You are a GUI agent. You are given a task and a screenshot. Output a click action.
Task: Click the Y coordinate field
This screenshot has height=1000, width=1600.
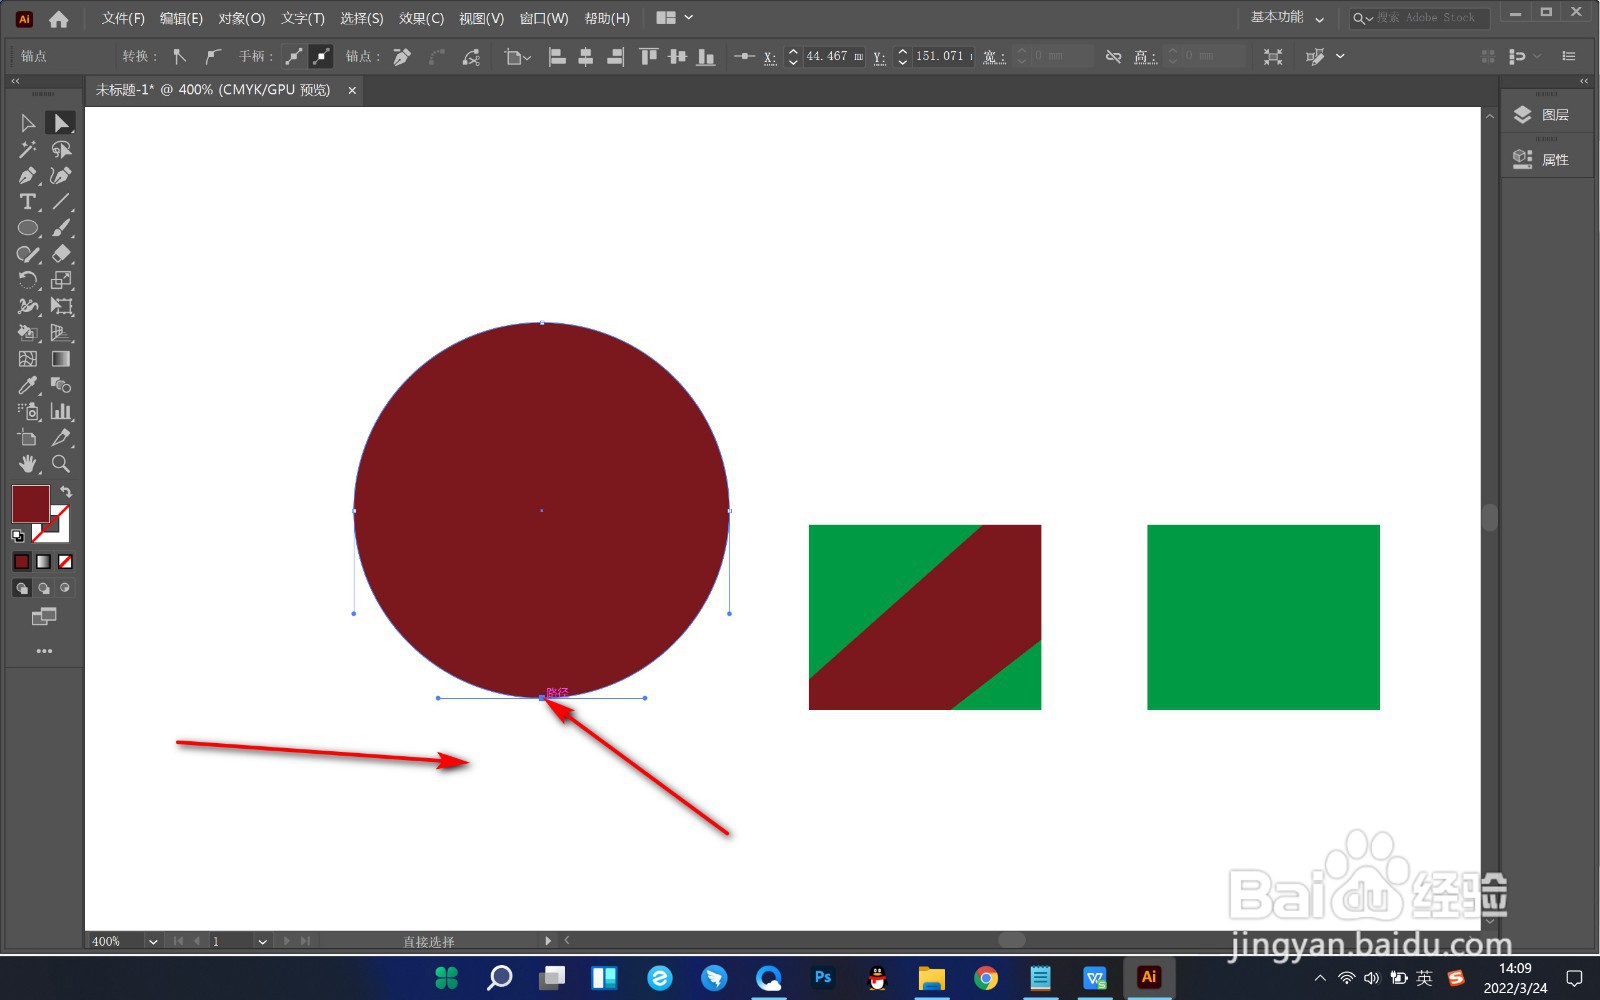943,57
